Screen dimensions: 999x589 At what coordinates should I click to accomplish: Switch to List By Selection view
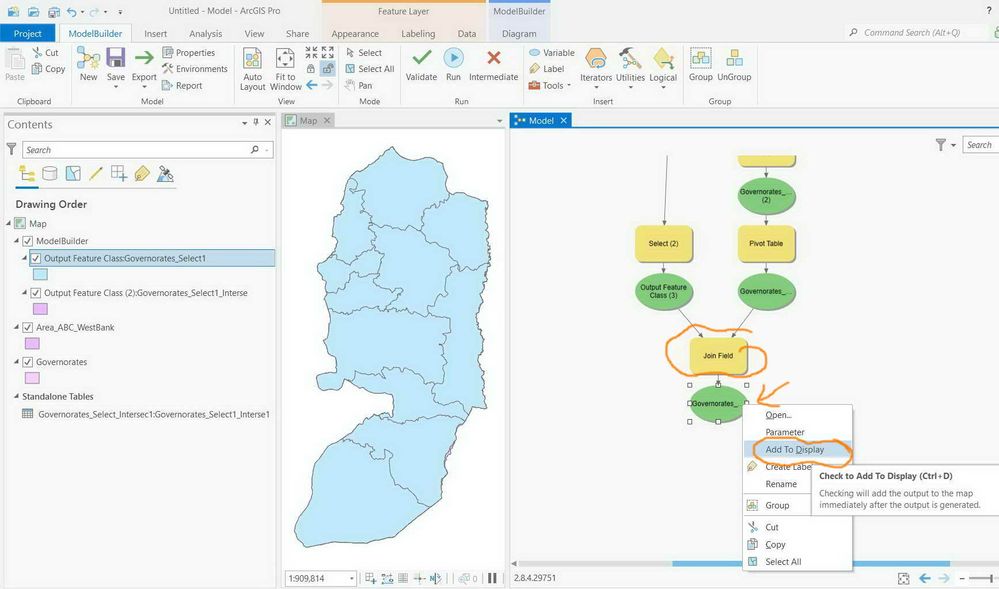click(73, 173)
